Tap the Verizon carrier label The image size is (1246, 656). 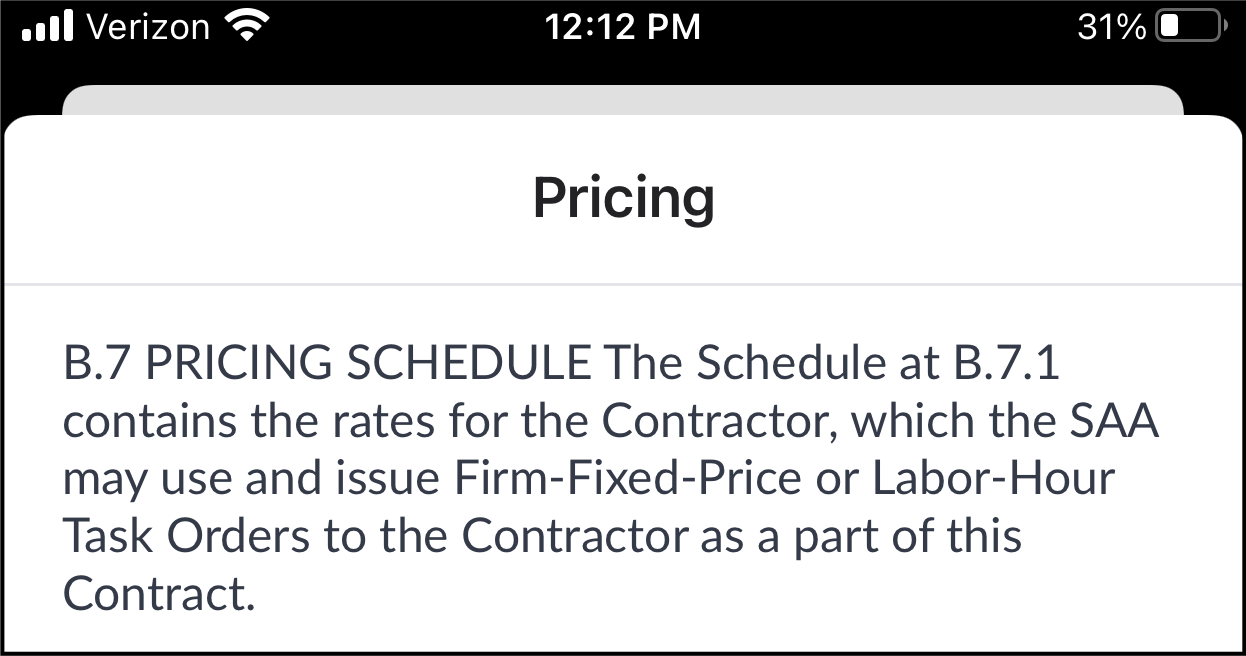coord(148,27)
